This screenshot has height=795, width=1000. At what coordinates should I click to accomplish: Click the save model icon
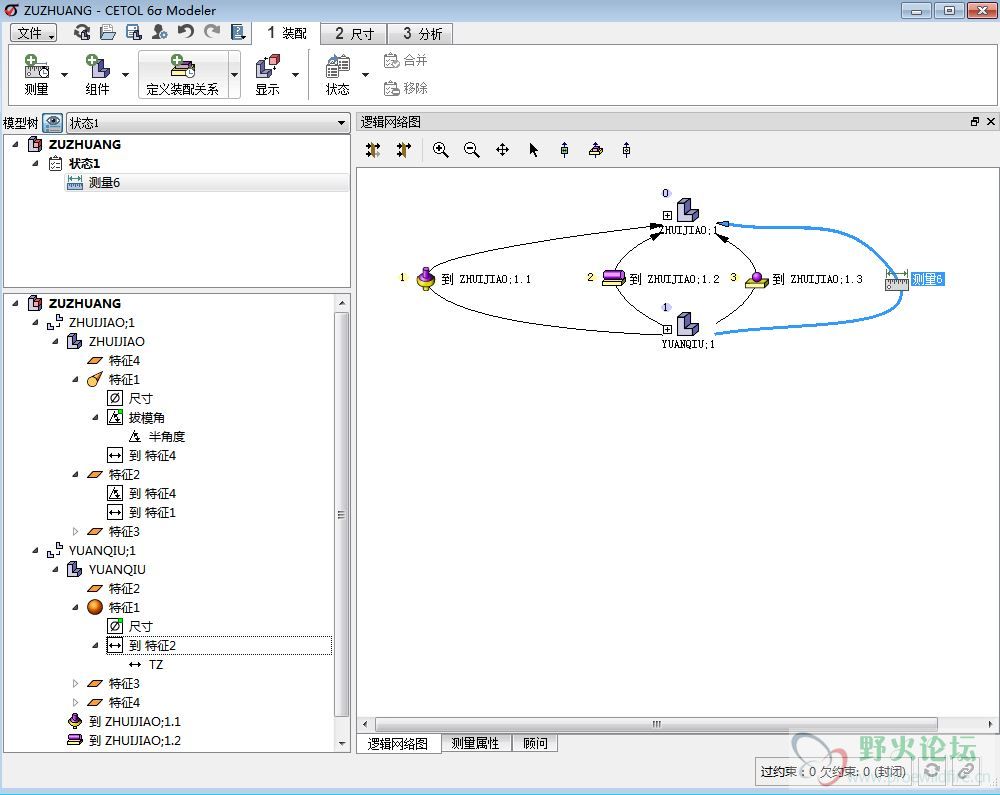(x=133, y=32)
